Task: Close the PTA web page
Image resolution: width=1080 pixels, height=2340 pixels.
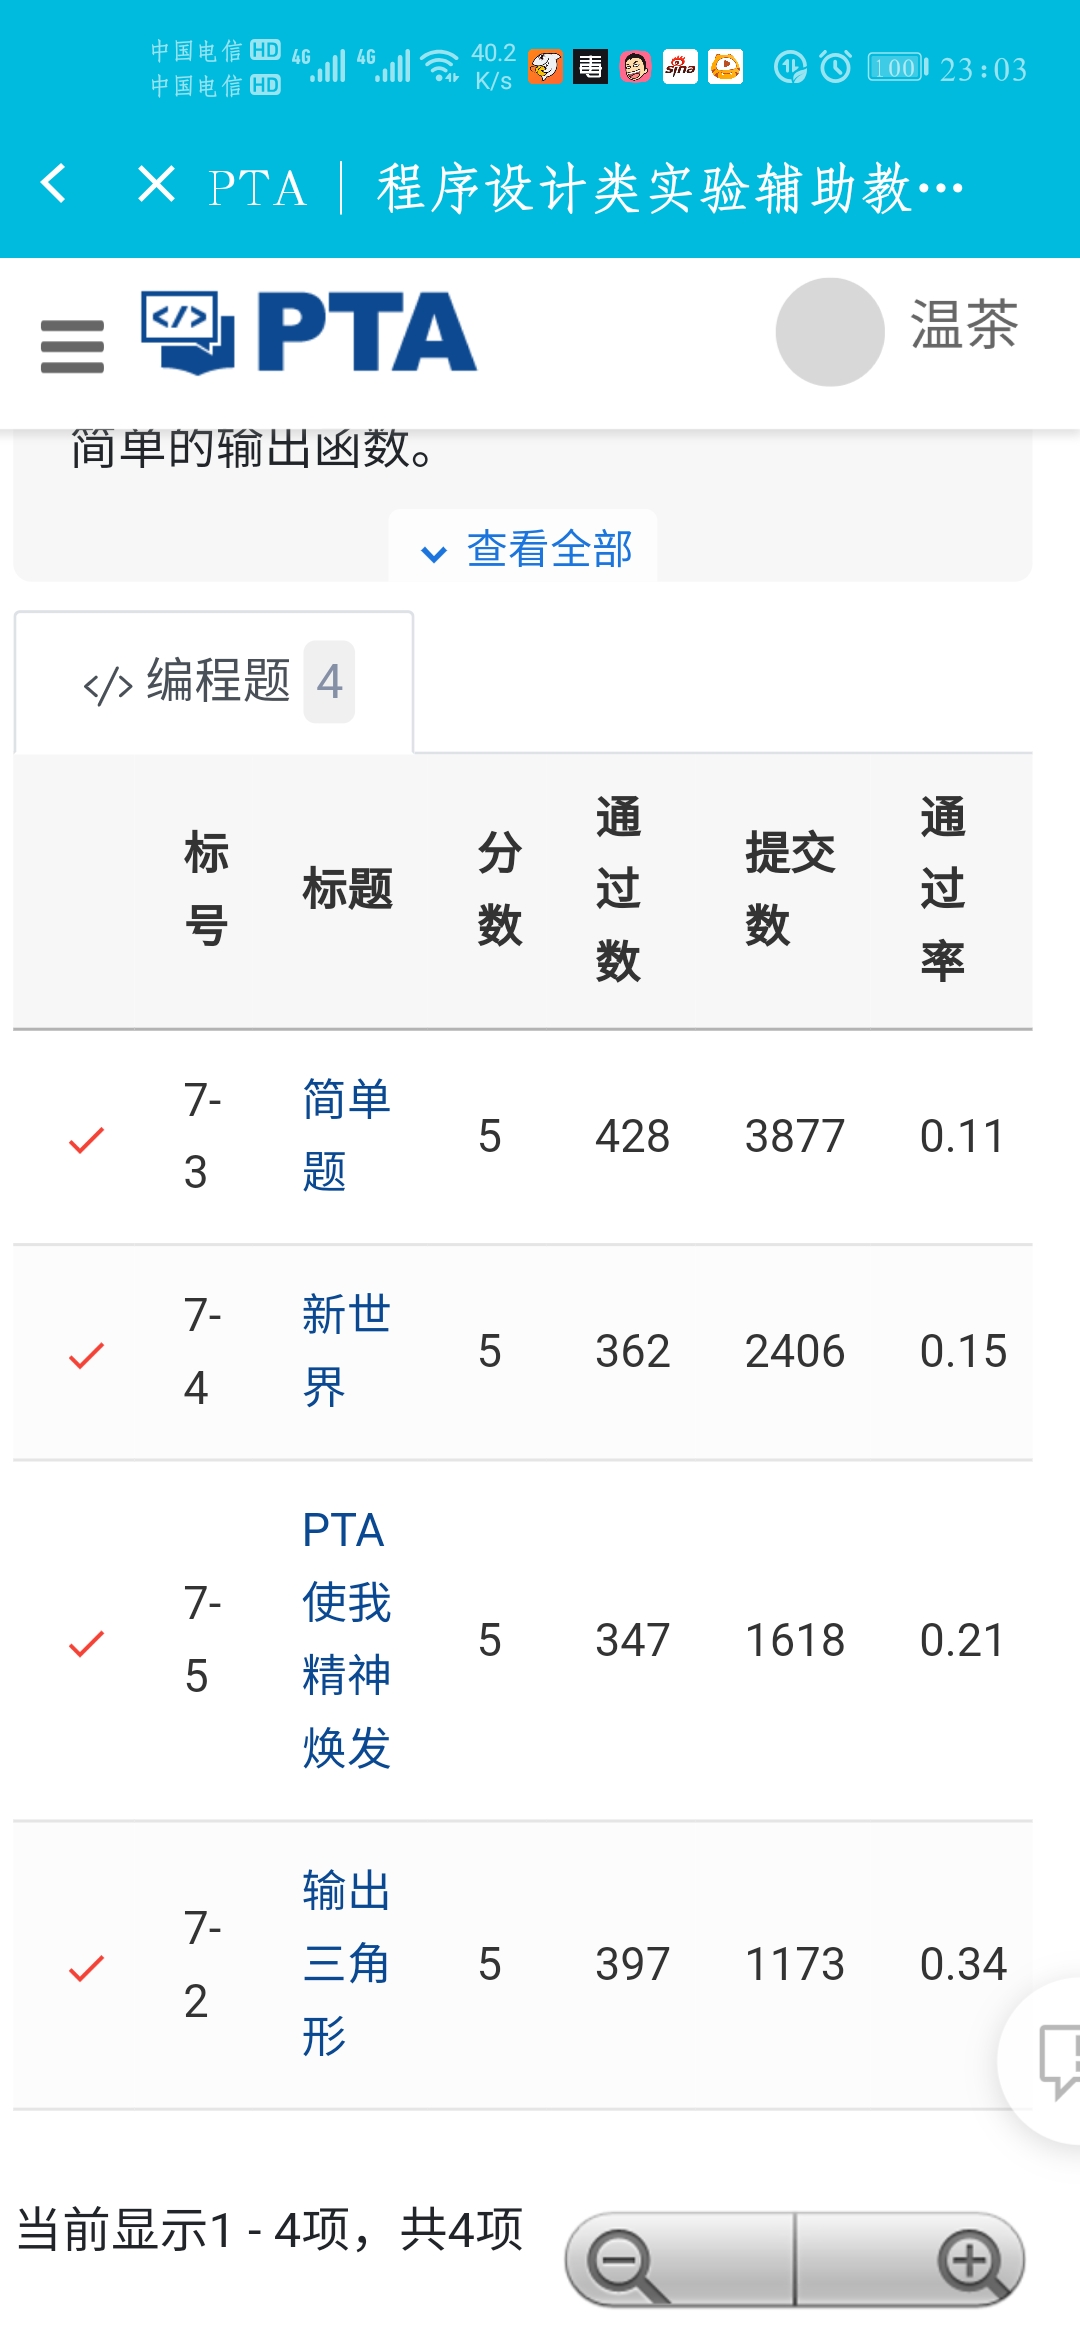Action: click(157, 185)
